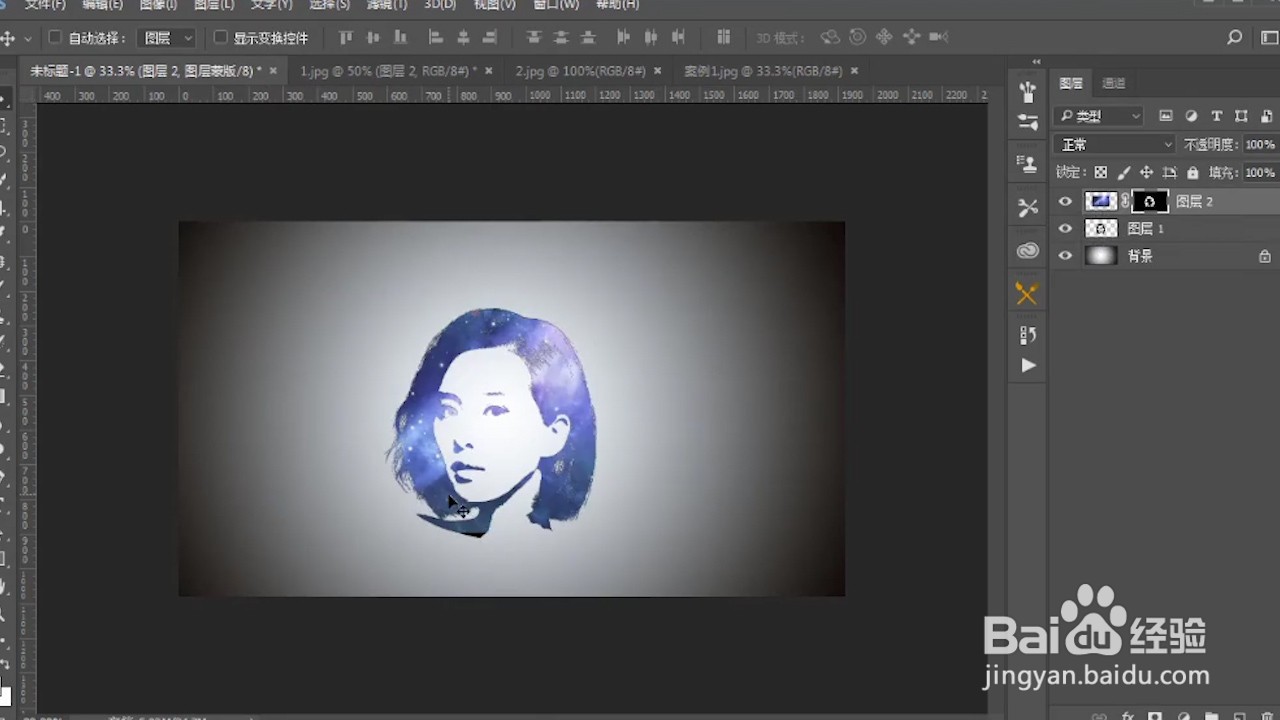The image size is (1280, 720).
Task: Hide the 背景 layer eye icon
Action: 1065,256
